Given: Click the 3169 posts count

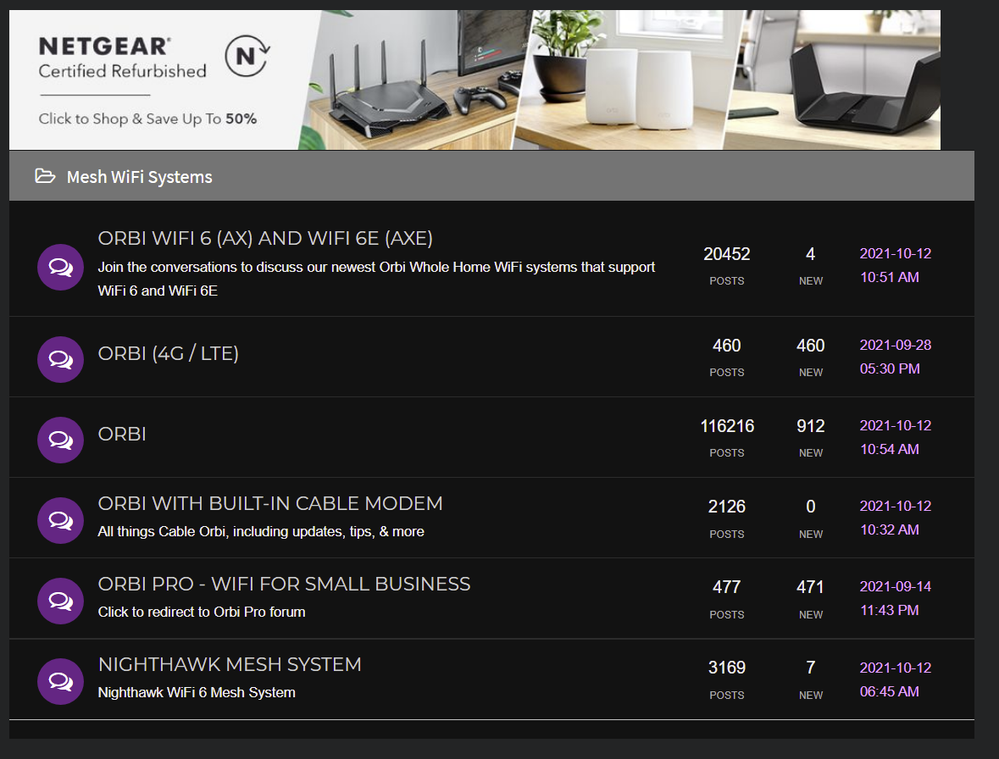Looking at the screenshot, I should tap(726, 667).
